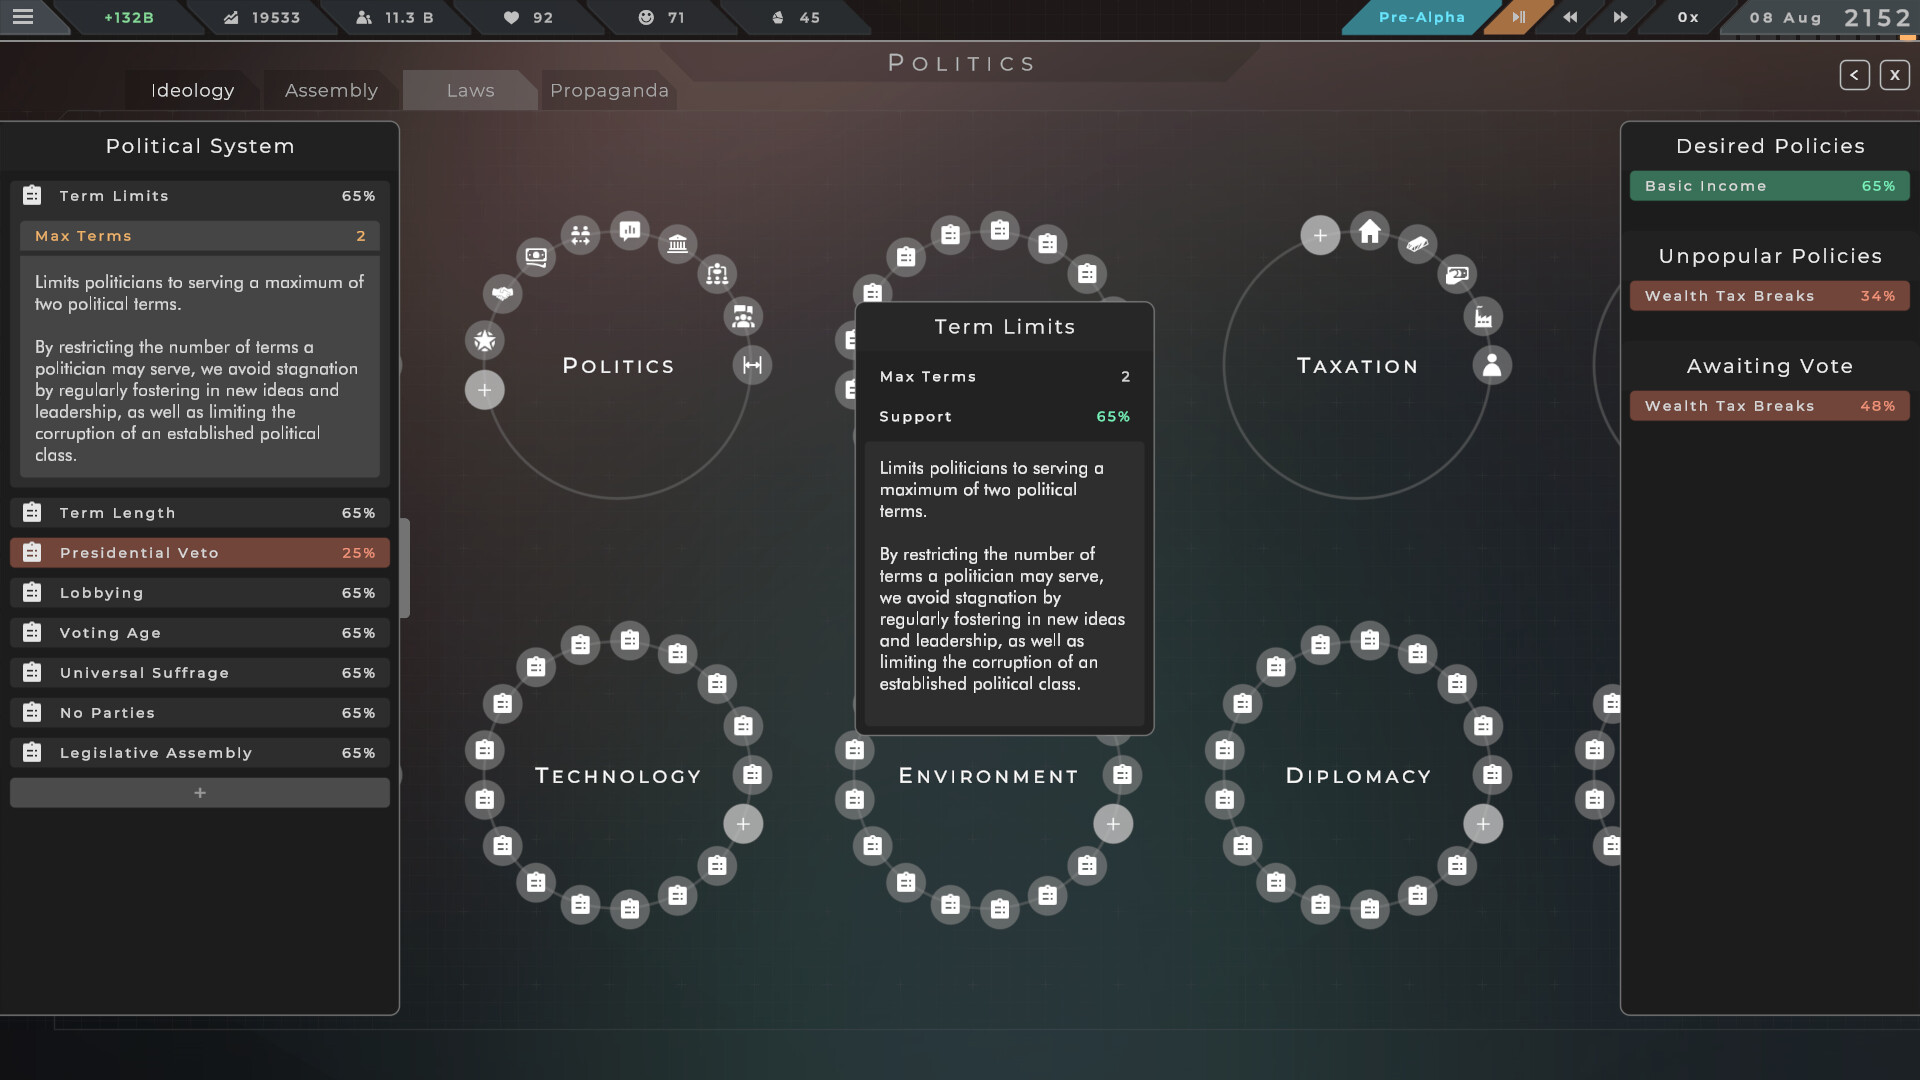Screen dimensions: 1920x1080
Task: Switch to the Assembly tab
Action: click(x=331, y=90)
